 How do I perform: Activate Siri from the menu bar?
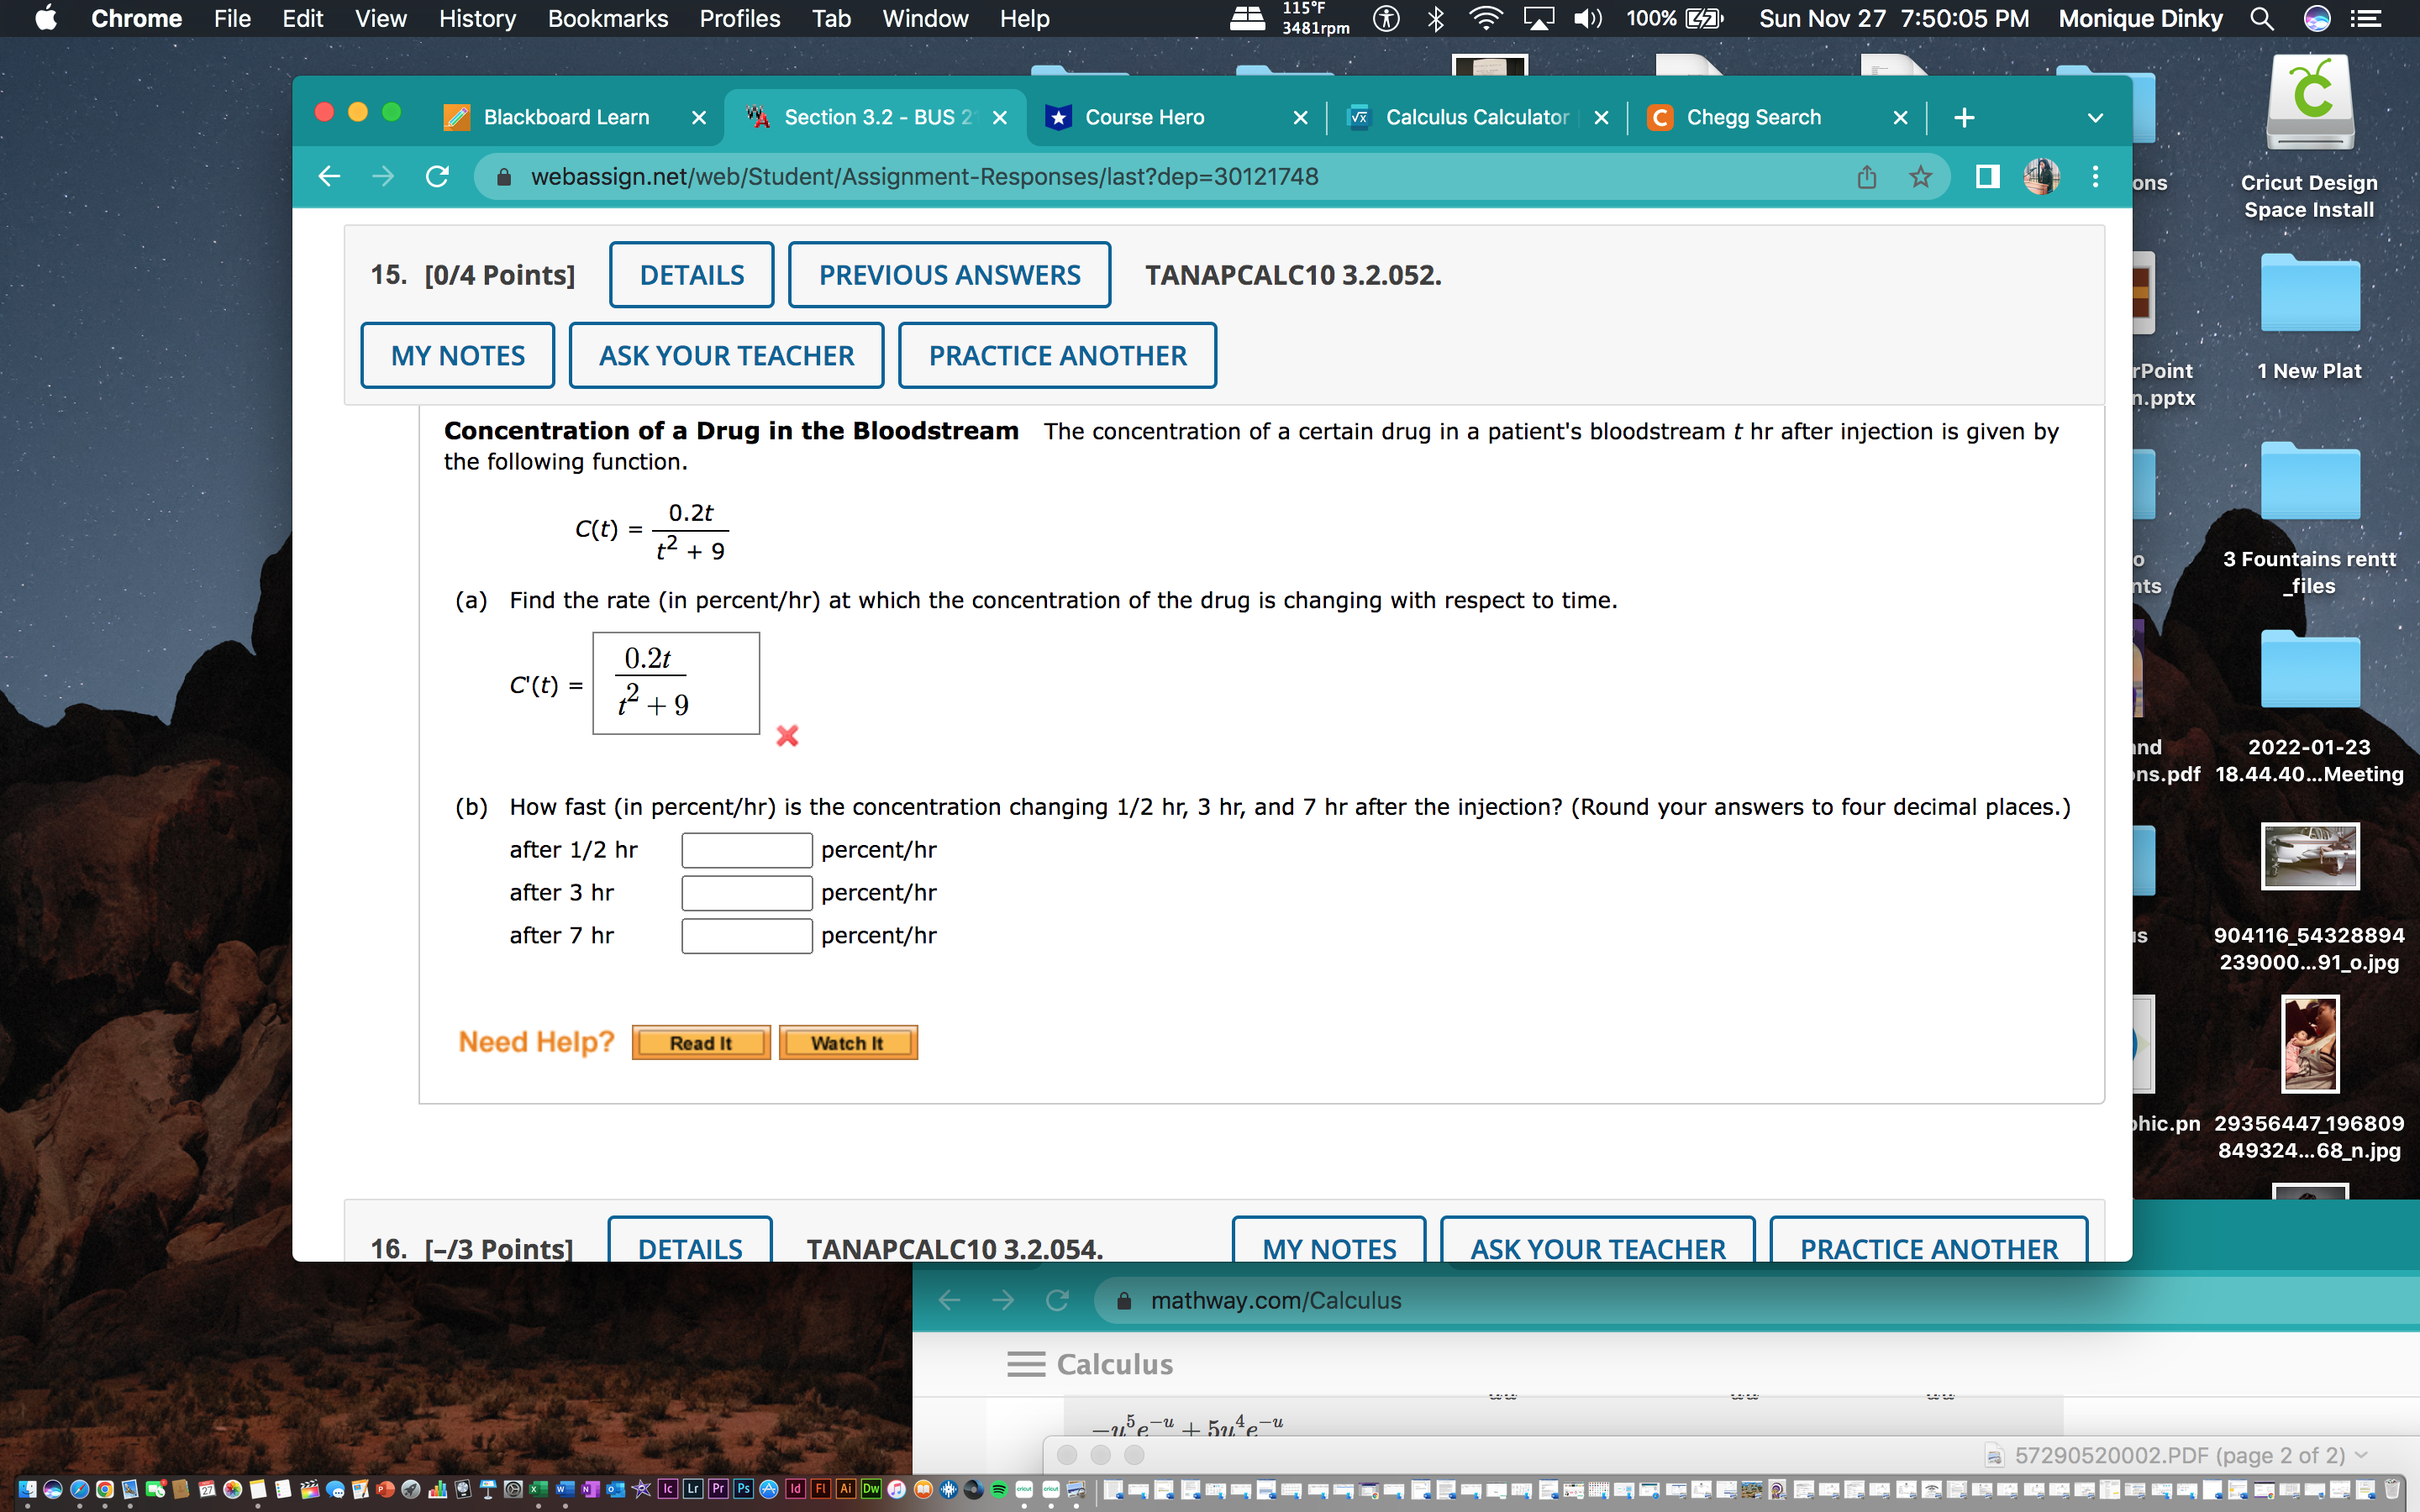2315,18
